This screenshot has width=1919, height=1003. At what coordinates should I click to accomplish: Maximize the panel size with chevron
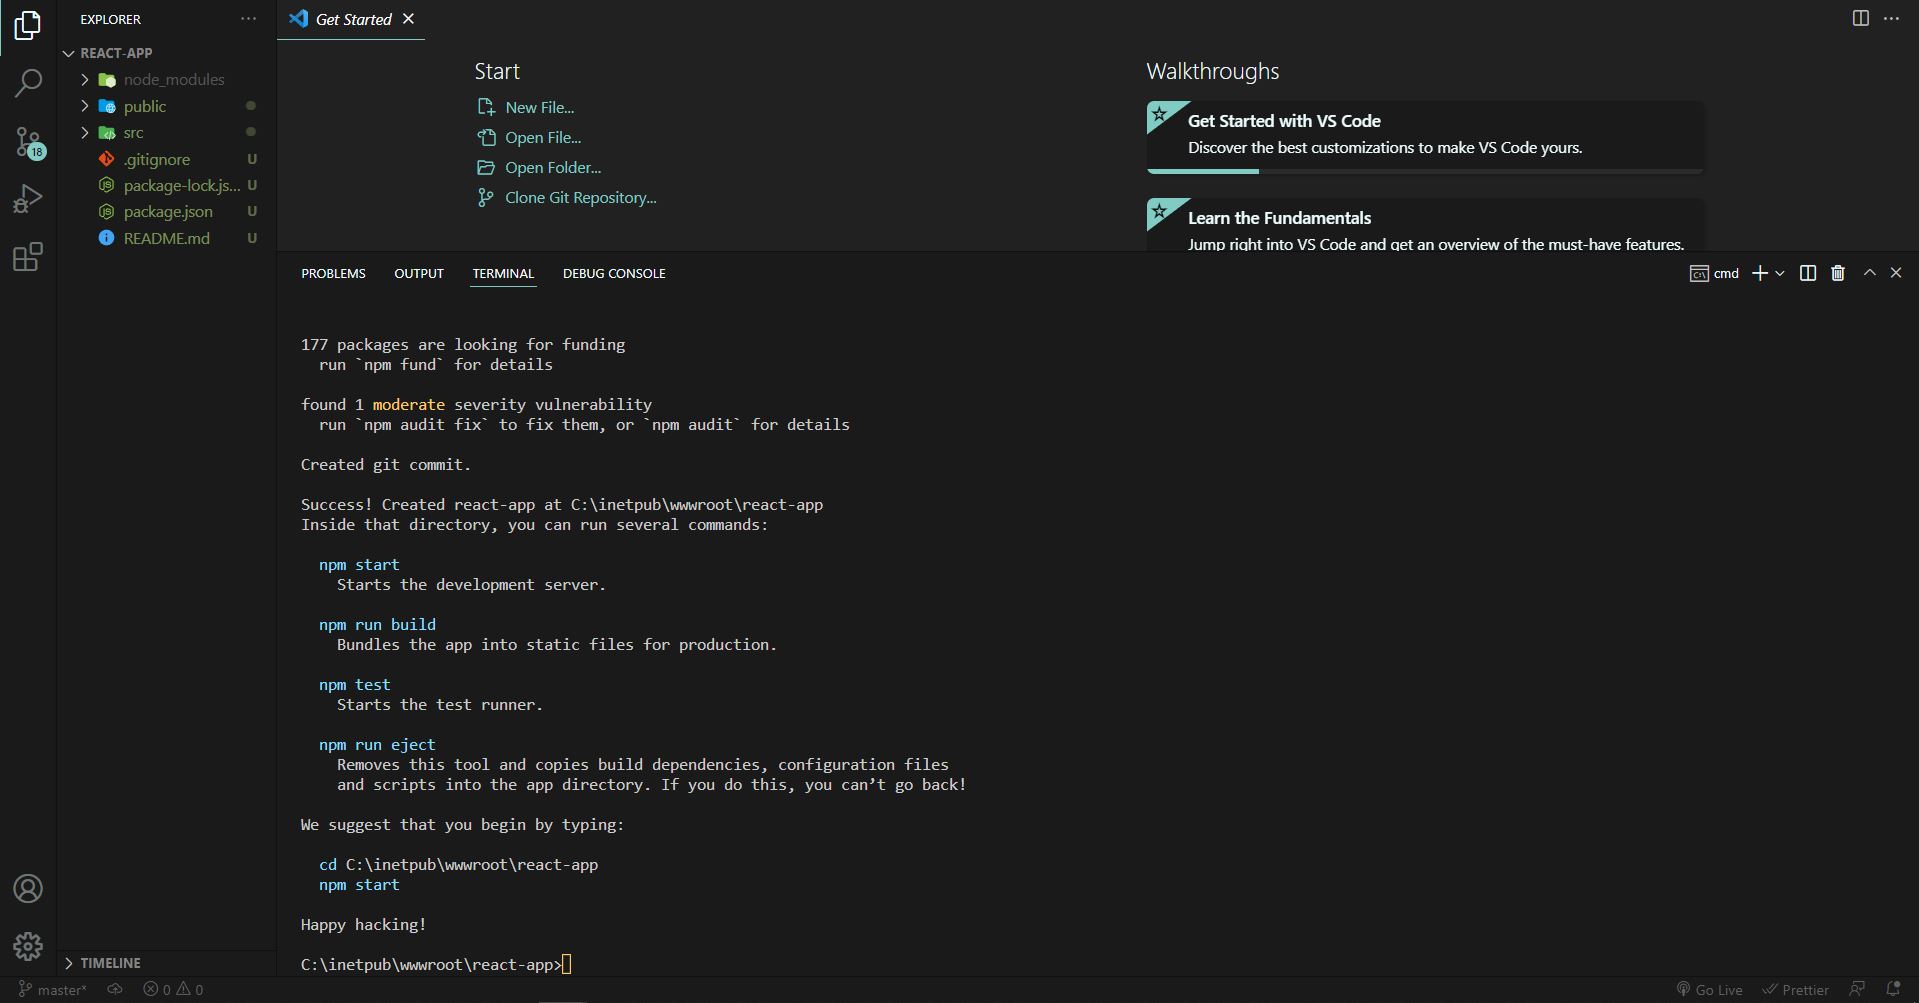point(1869,272)
